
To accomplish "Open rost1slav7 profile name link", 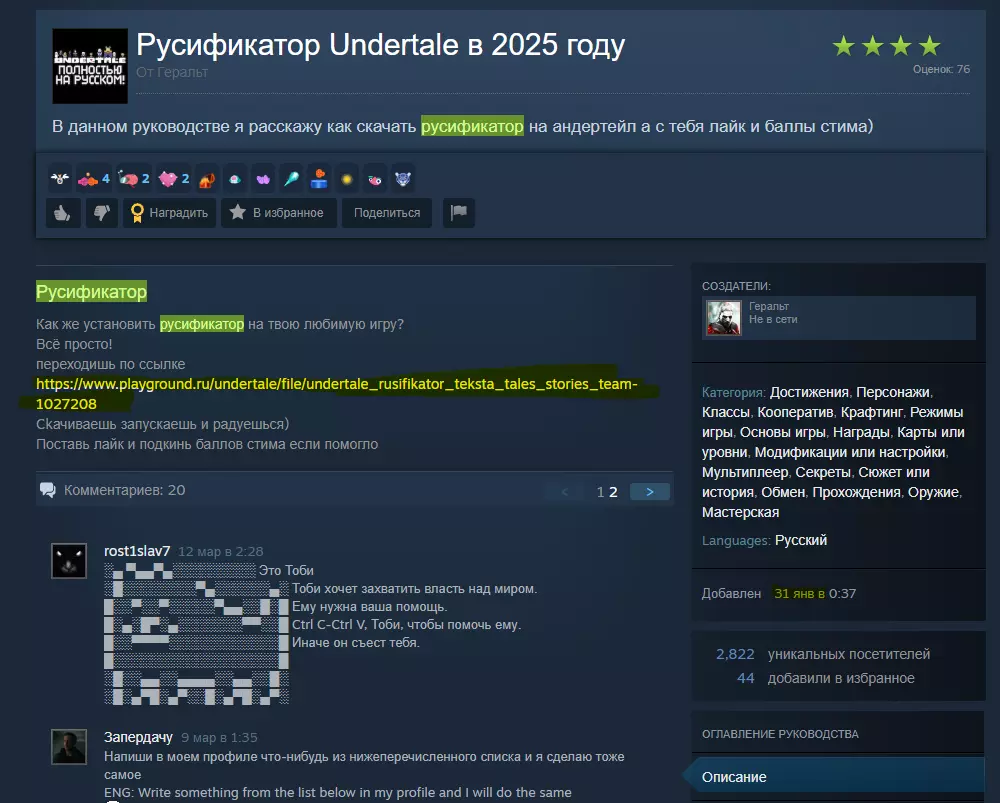I will tap(137, 551).
